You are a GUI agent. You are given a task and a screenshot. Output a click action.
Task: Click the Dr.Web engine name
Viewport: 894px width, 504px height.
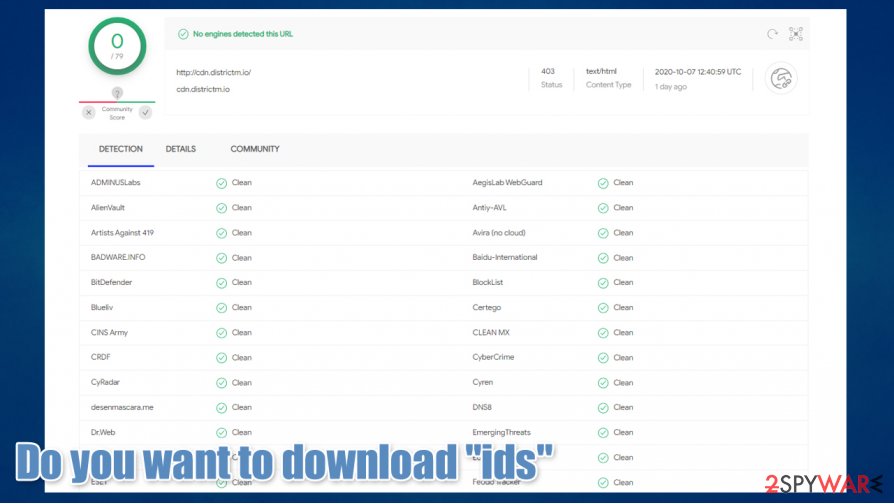103,432
